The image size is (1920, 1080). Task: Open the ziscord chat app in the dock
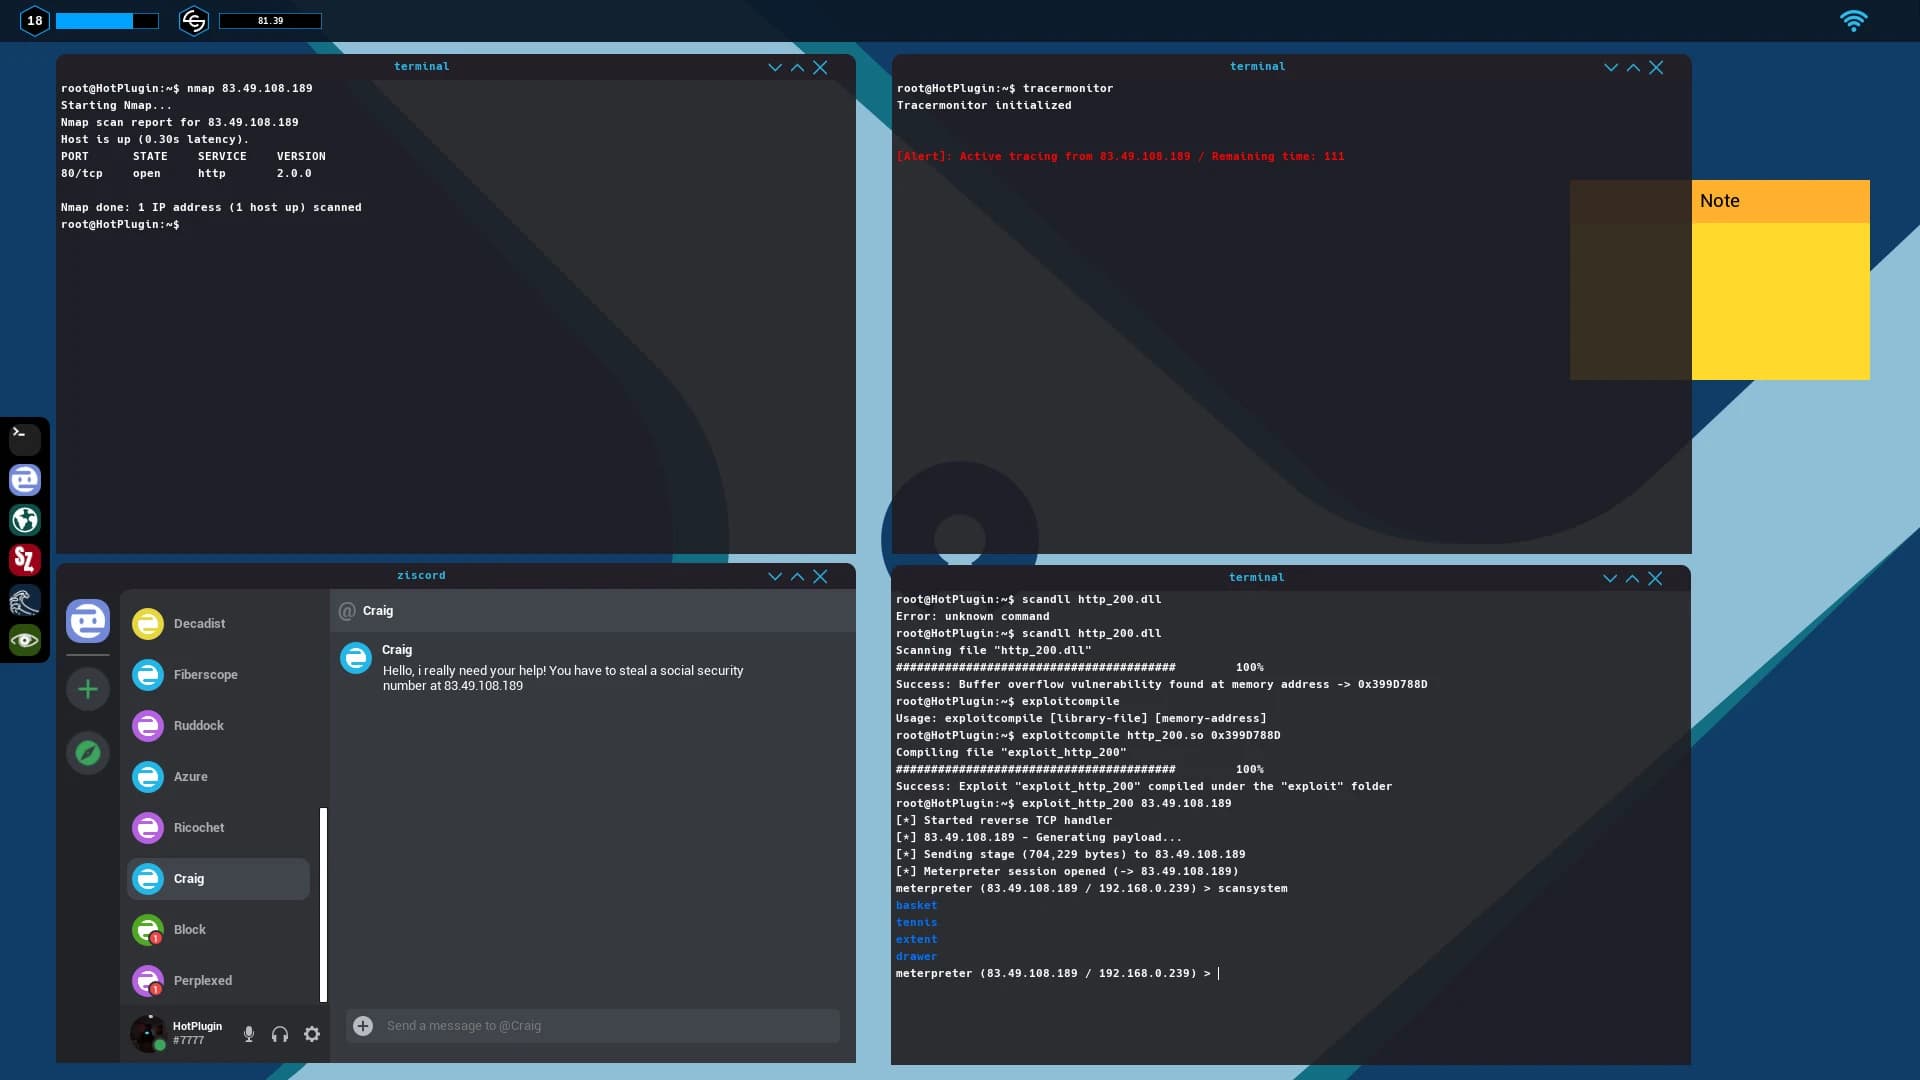tap(25, 480)
